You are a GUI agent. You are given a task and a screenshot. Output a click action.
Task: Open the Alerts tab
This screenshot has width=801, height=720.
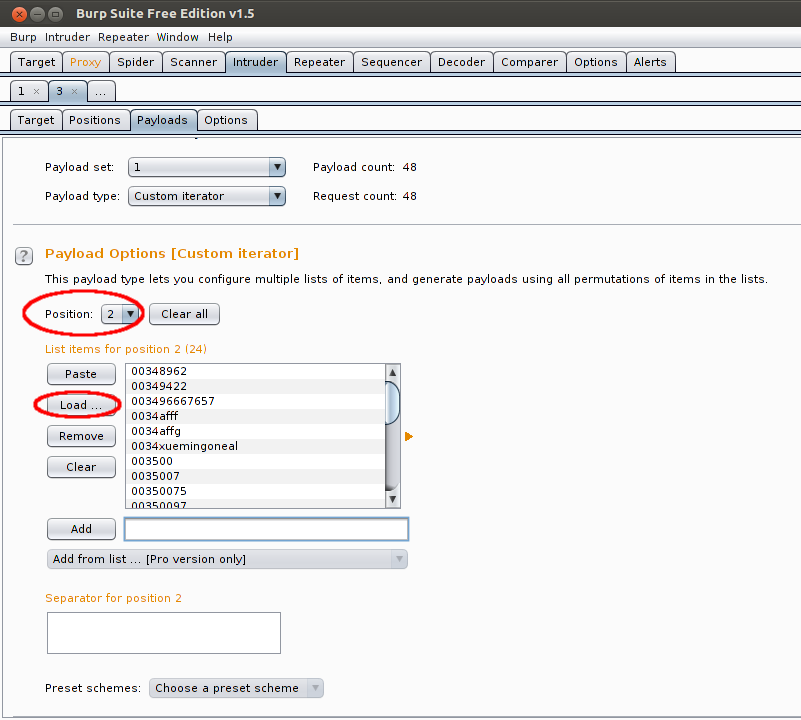tap(650, 62)
